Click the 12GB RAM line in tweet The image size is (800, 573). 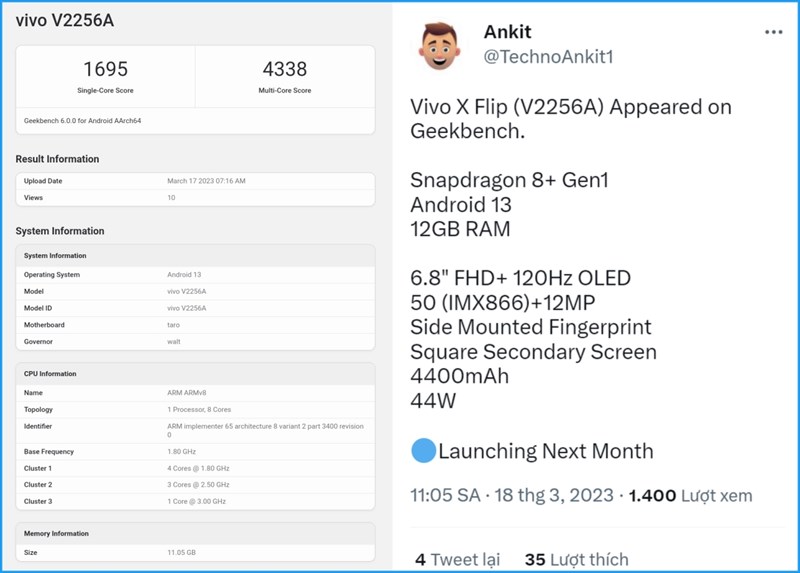tap(460, 229)
